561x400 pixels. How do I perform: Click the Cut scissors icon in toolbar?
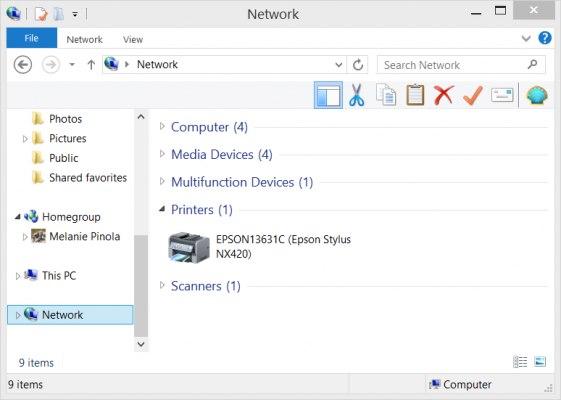coord(357,95)
